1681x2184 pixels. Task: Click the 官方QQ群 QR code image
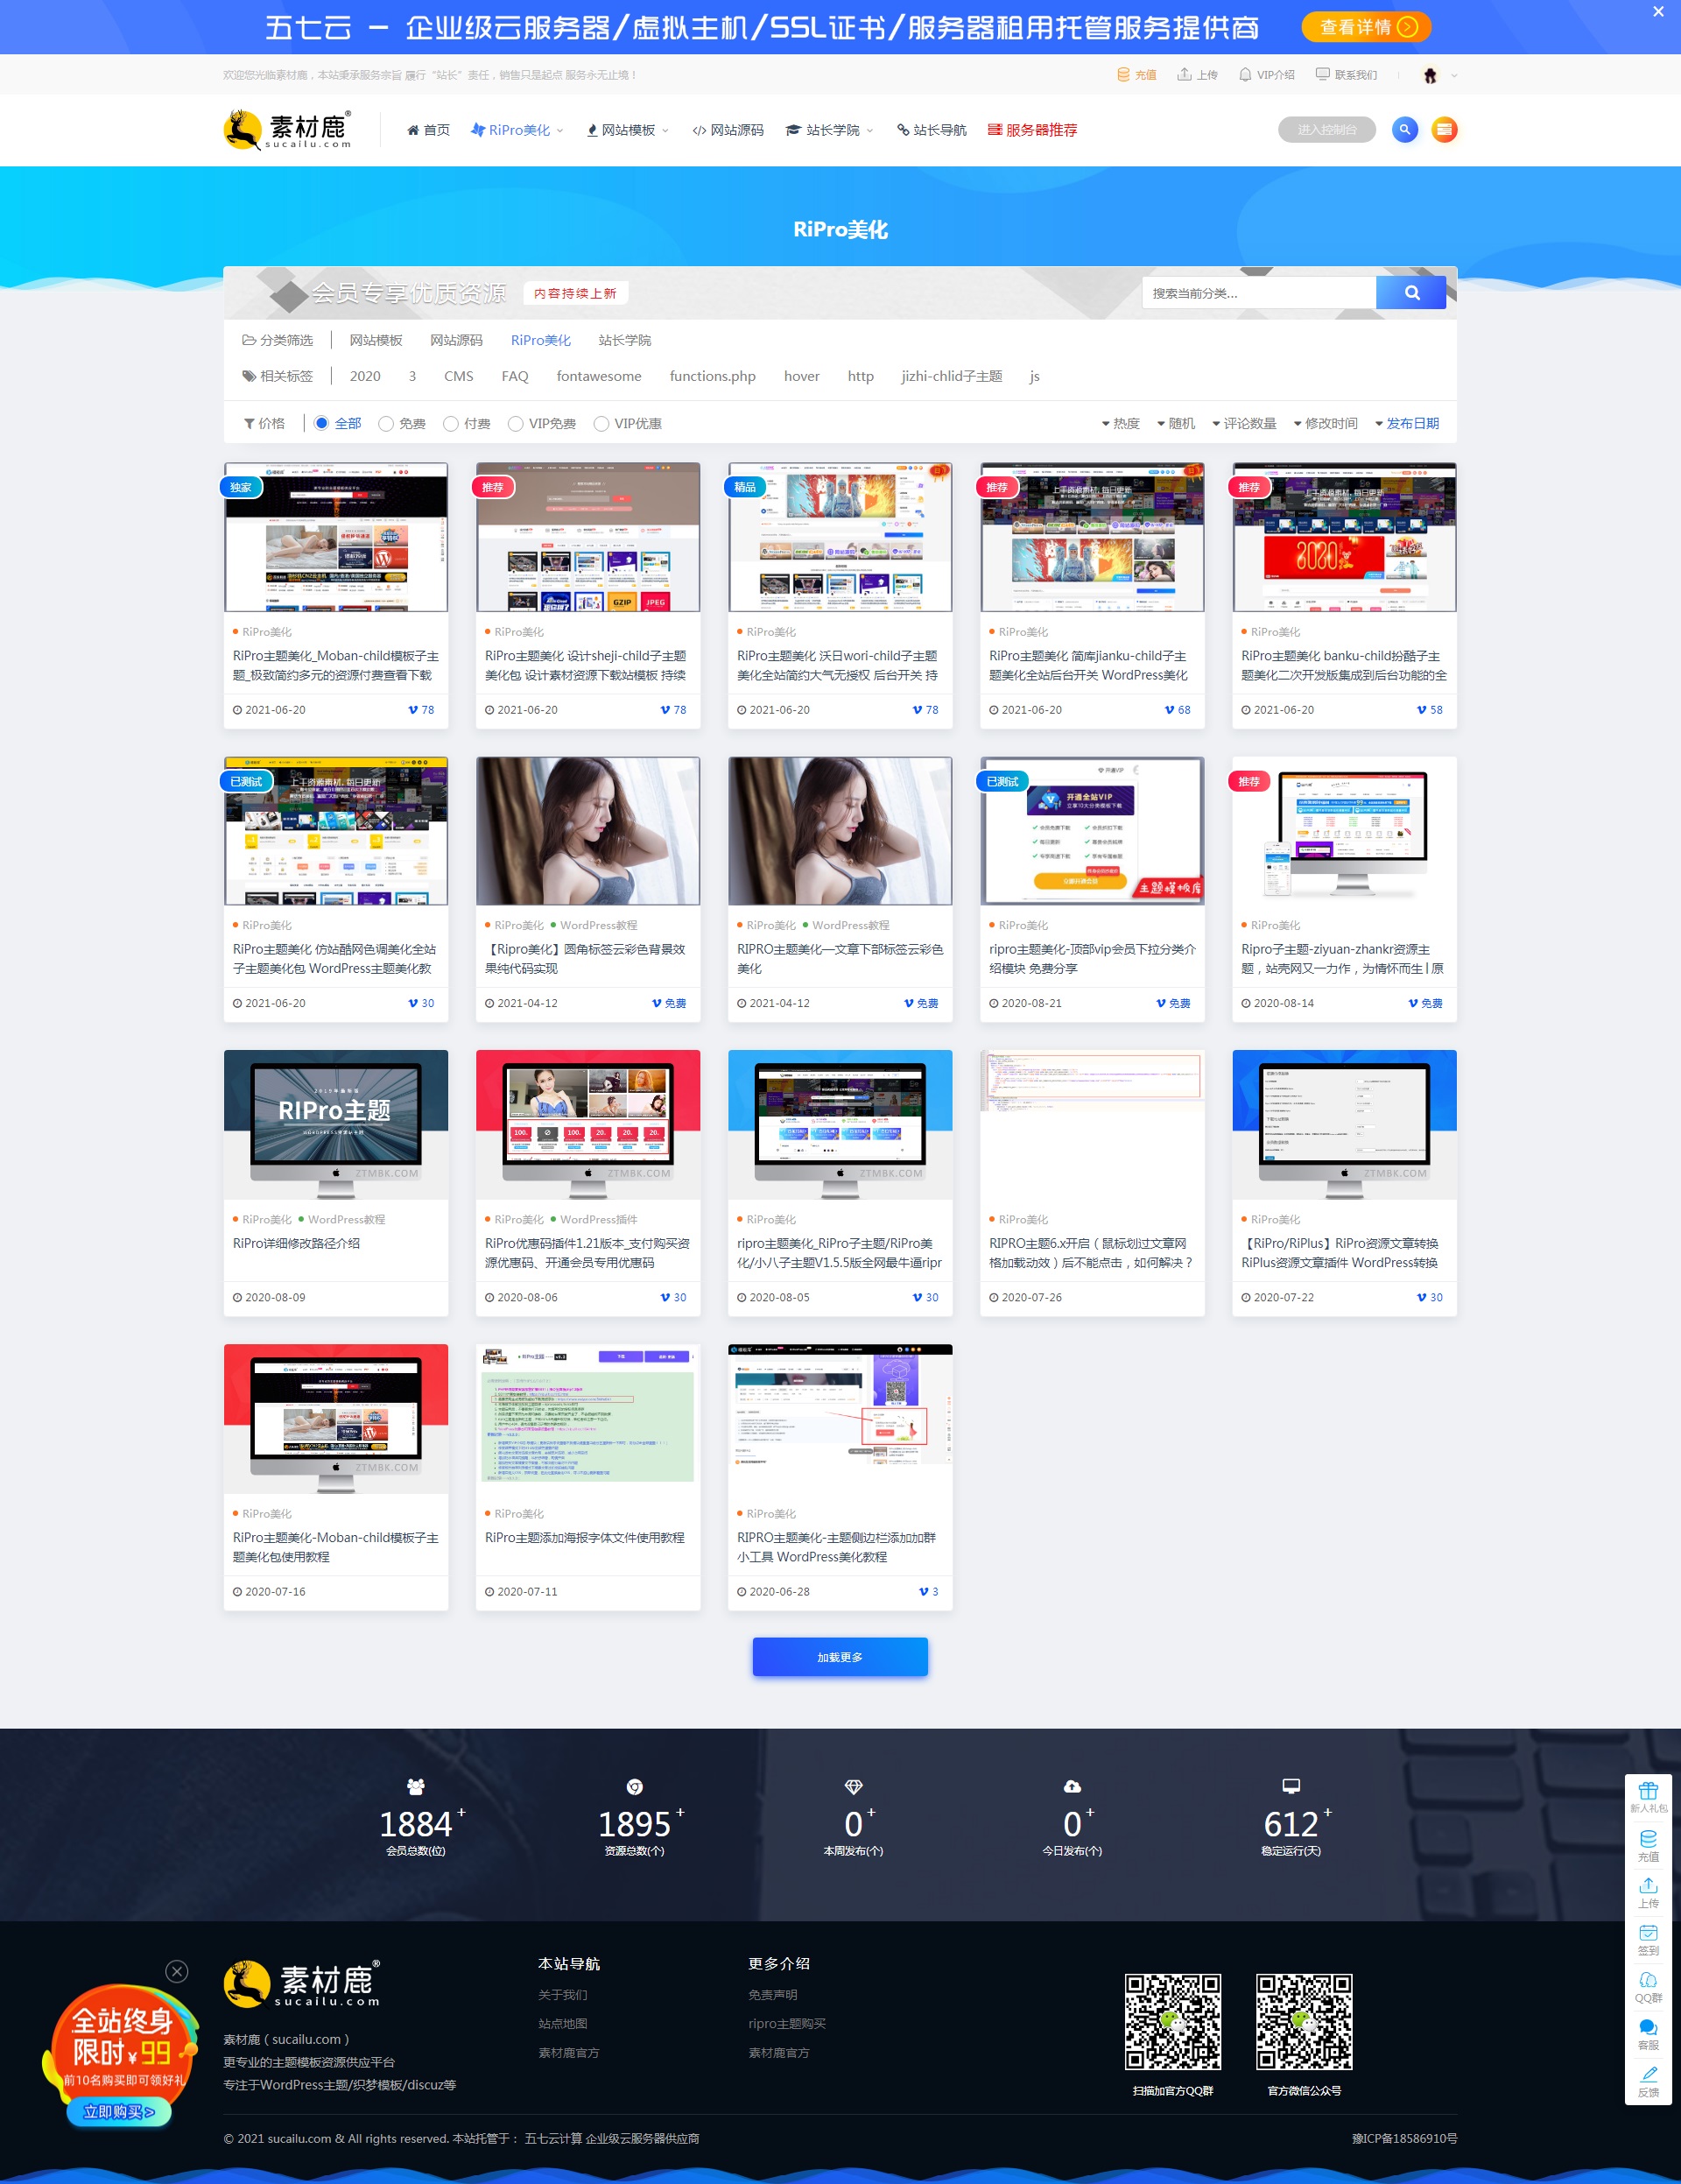tap(1172, 2022)
